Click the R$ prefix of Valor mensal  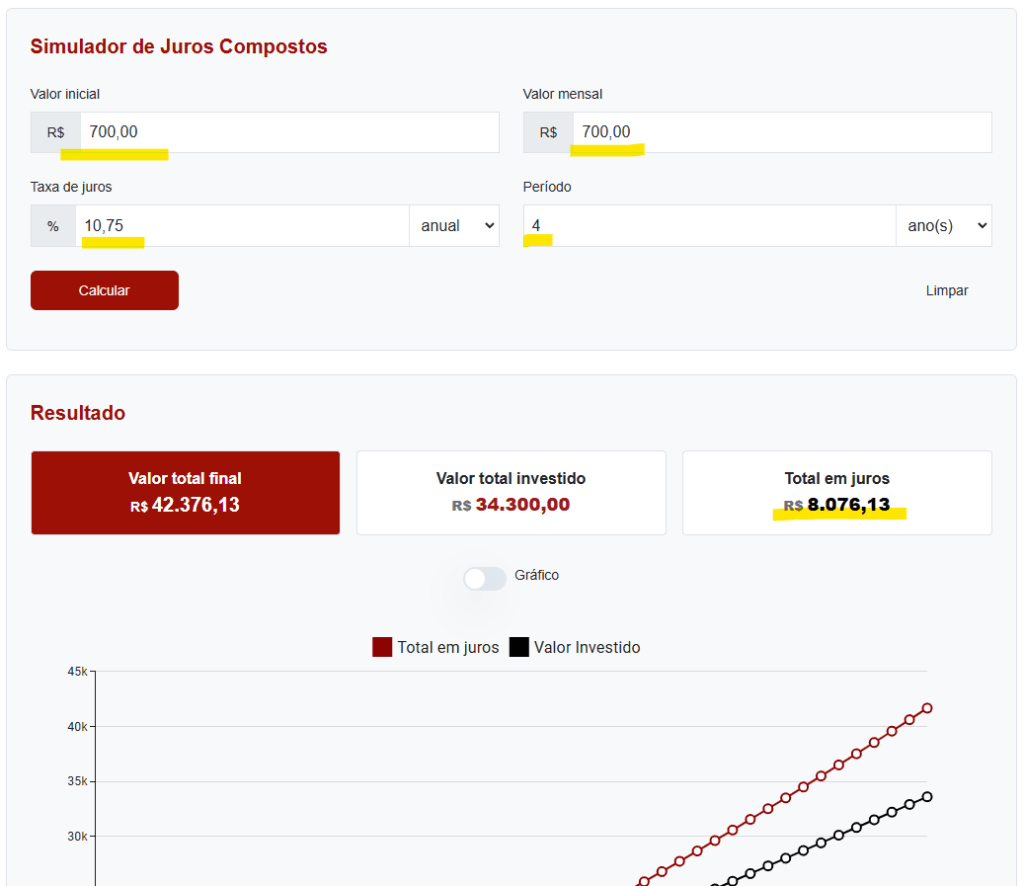(x=549, y=133)
